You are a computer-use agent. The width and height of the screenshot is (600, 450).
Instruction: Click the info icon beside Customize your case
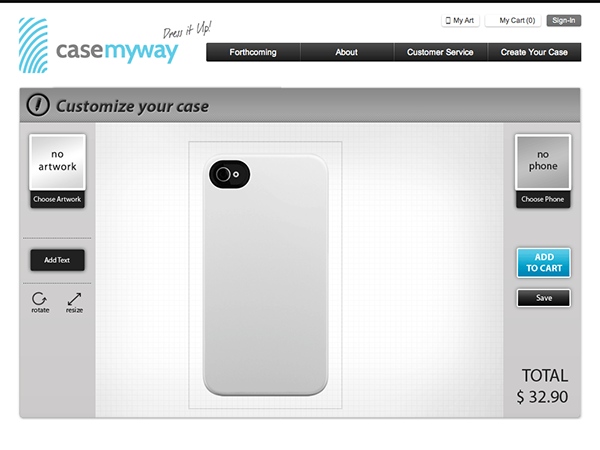click(38, 105)
